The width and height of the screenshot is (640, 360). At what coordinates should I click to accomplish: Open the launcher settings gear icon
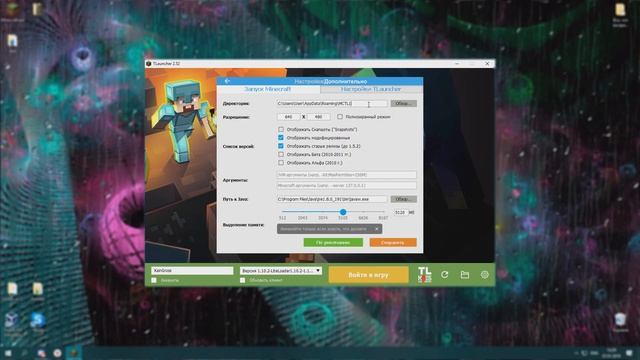coord(484,275)
